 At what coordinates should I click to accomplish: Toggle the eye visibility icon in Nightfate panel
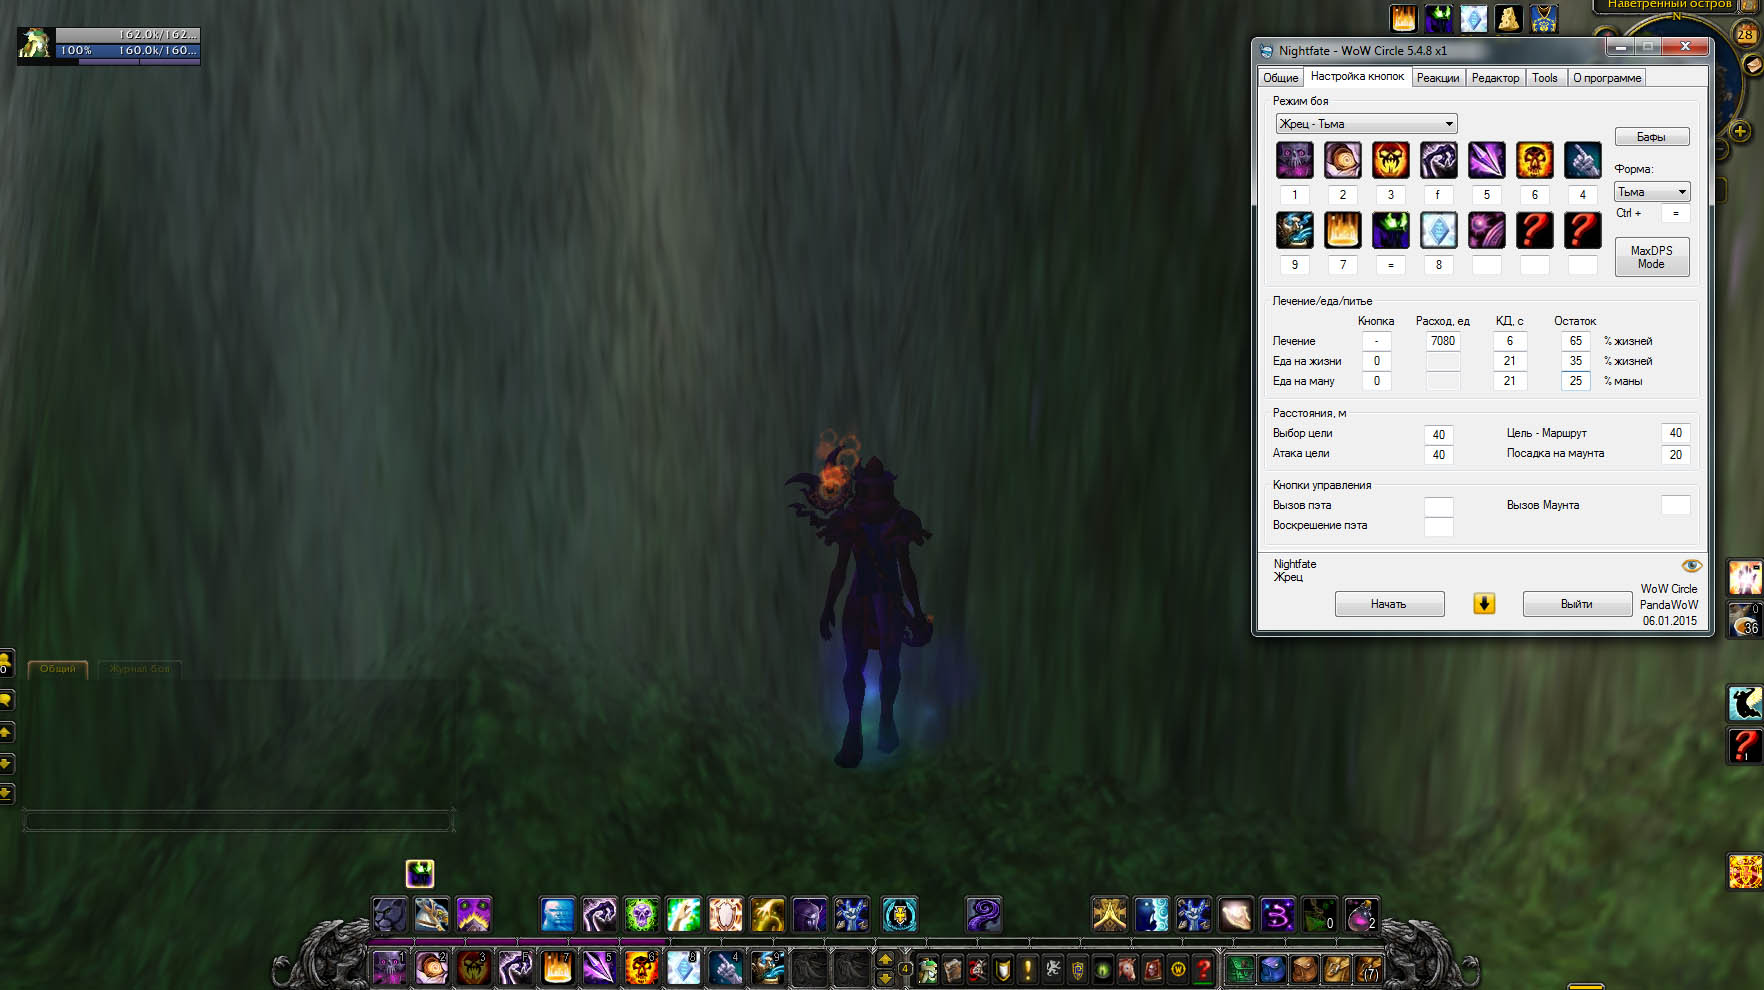pos(1691,566)
